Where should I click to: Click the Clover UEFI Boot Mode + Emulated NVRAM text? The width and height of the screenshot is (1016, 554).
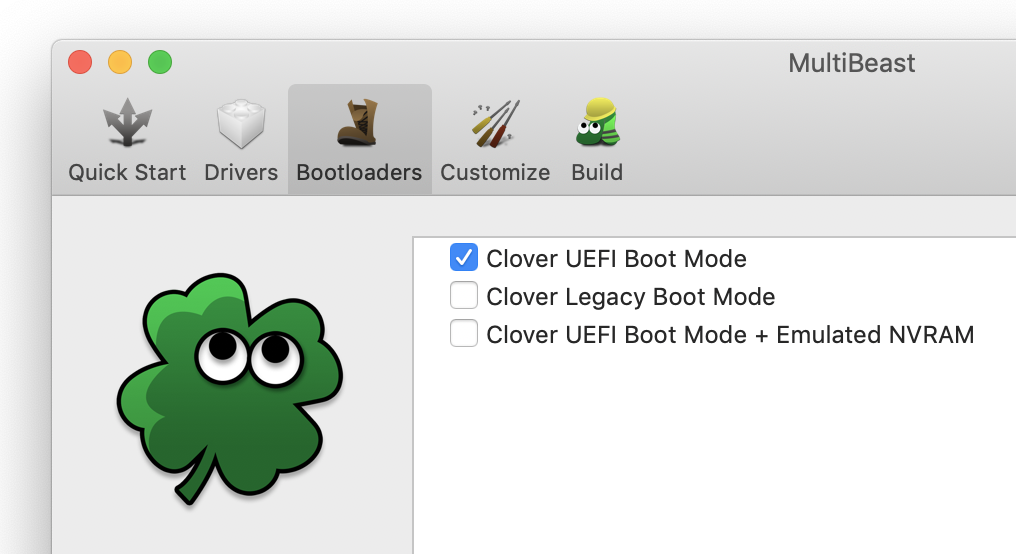[730, 334]
